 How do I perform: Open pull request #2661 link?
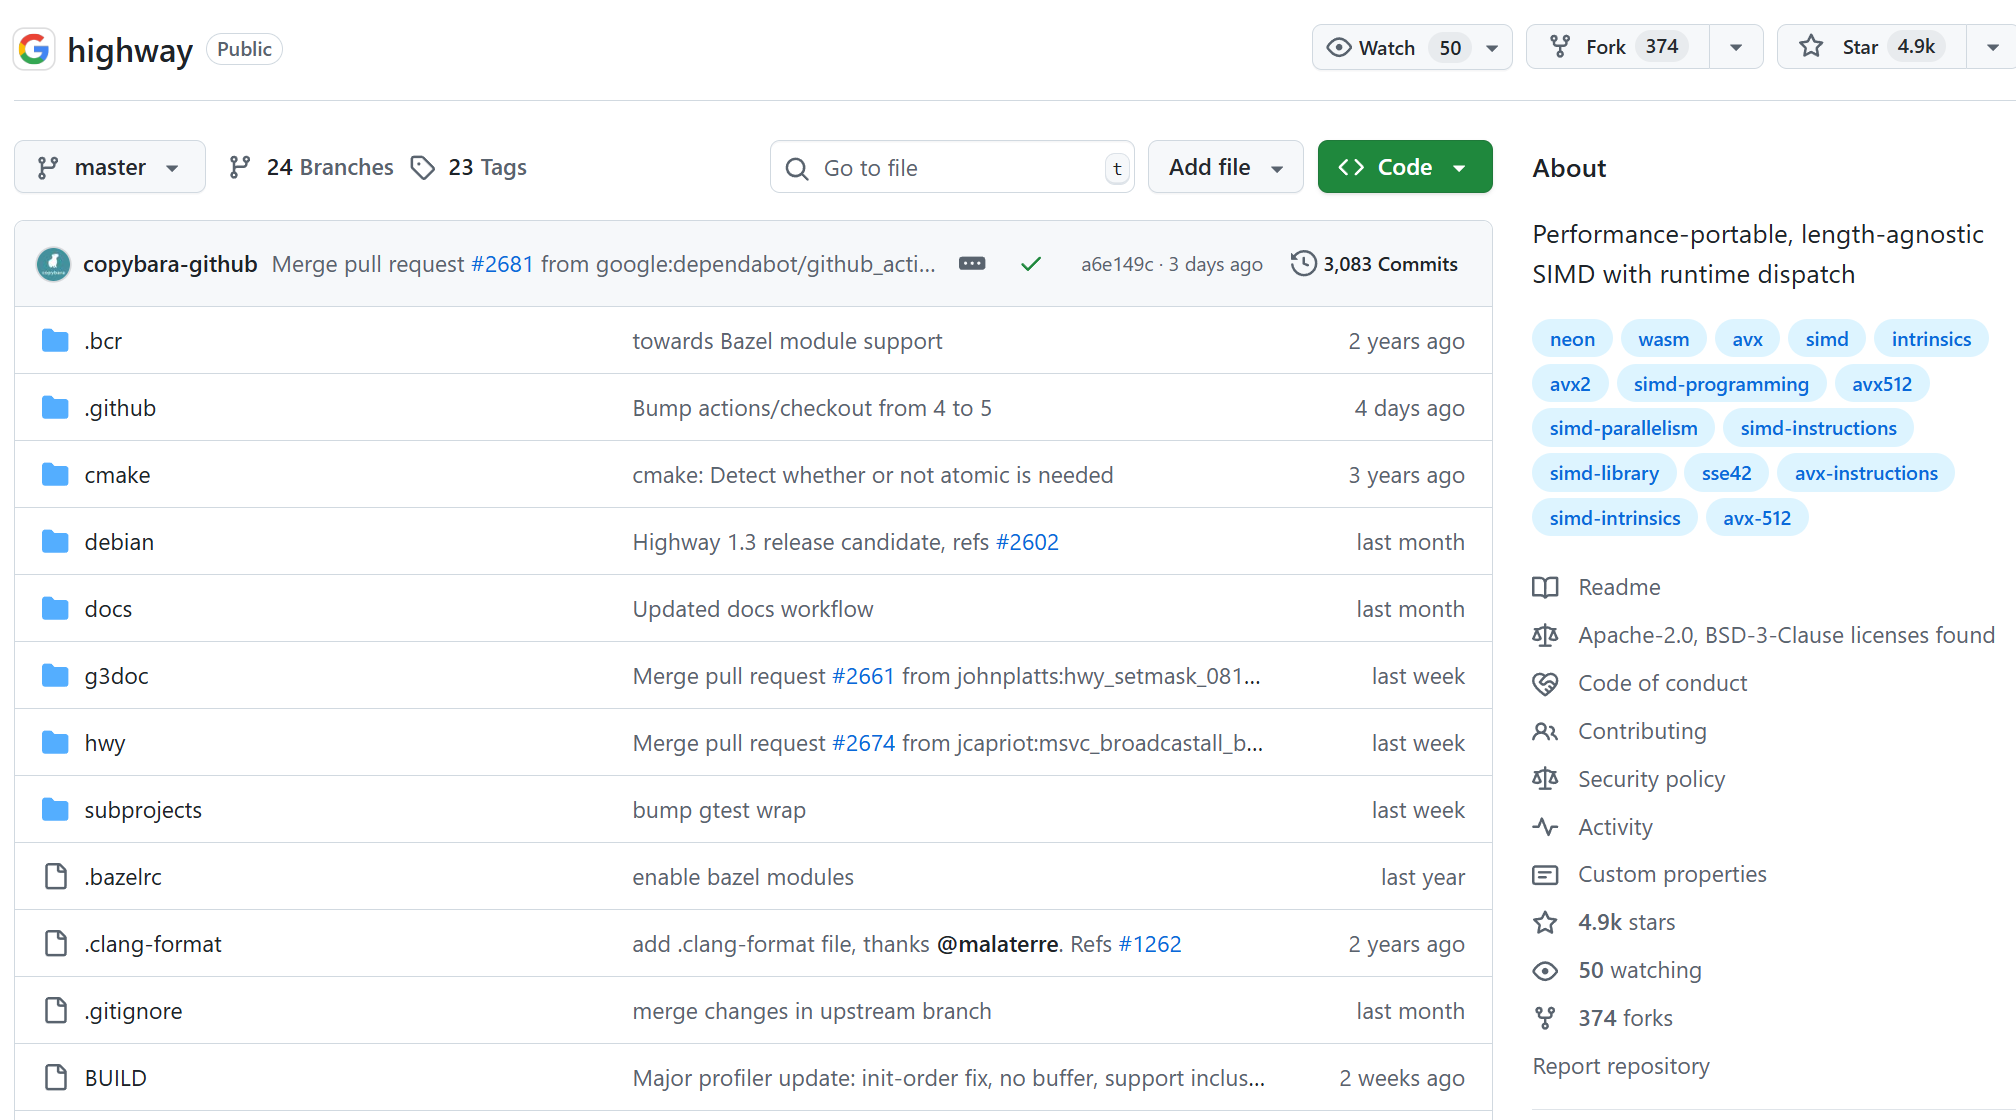point(863,676)
